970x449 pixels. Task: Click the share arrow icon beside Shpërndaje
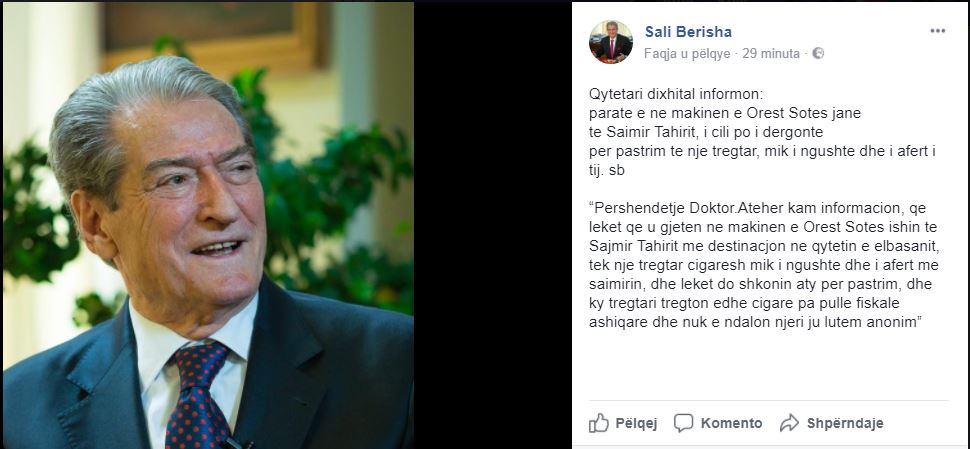click(x=789, y=423)
